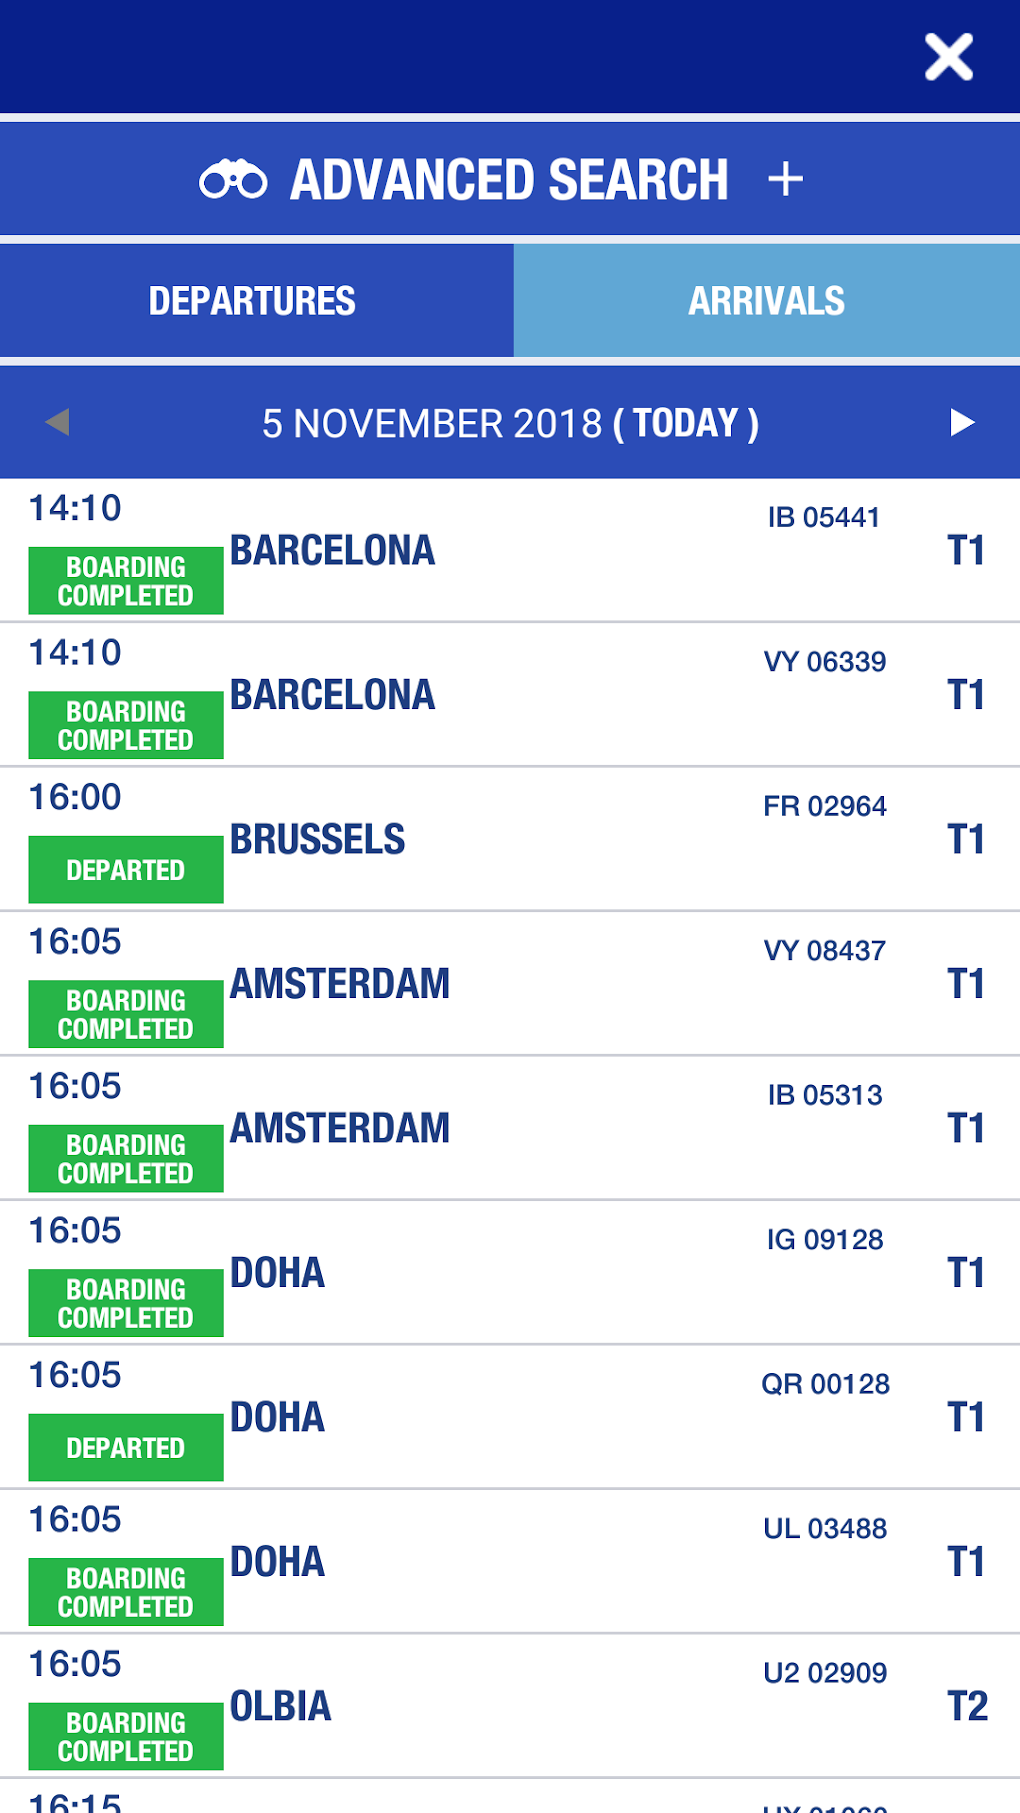This screenshot has width=1020, height=1813.
Task: Expand Advanced Search with the plus icon
Action: [x=786, y=180]
